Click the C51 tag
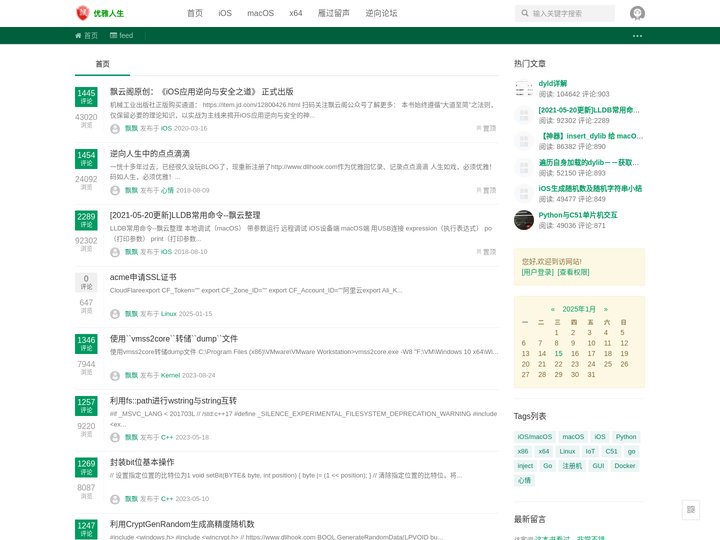The height and width of the screenshot is (540, 720). [x=611, y=452]
